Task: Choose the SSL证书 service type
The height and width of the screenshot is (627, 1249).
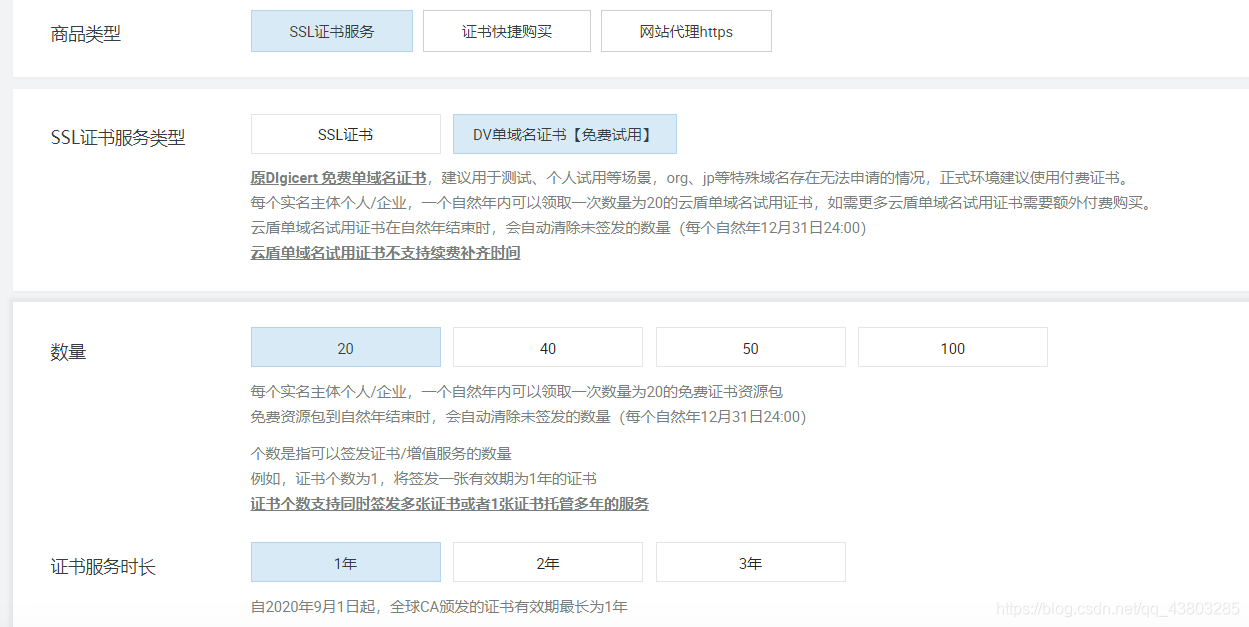Action: (x=345, y=133)
